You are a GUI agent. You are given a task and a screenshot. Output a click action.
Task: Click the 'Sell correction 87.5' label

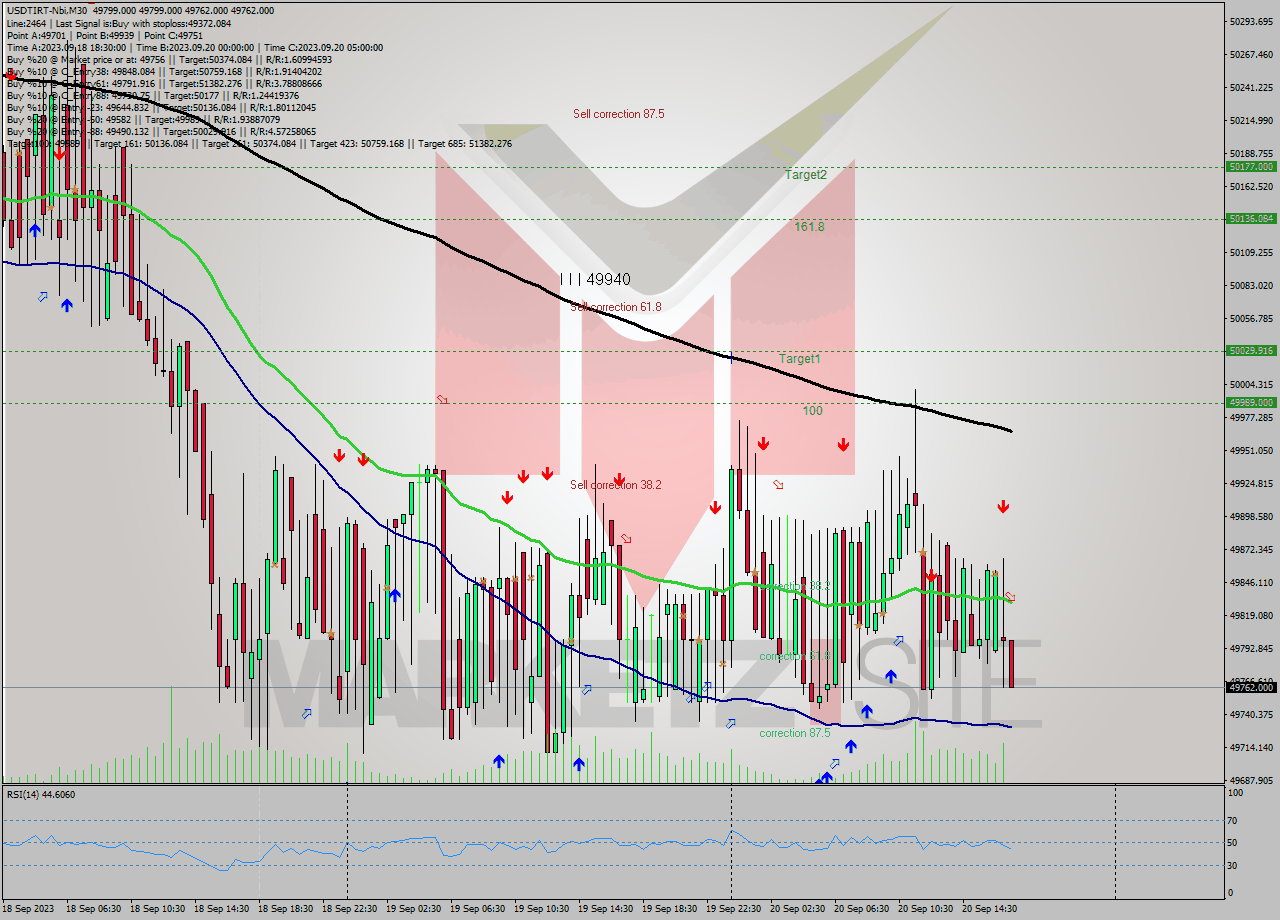(x=618, y=114)
